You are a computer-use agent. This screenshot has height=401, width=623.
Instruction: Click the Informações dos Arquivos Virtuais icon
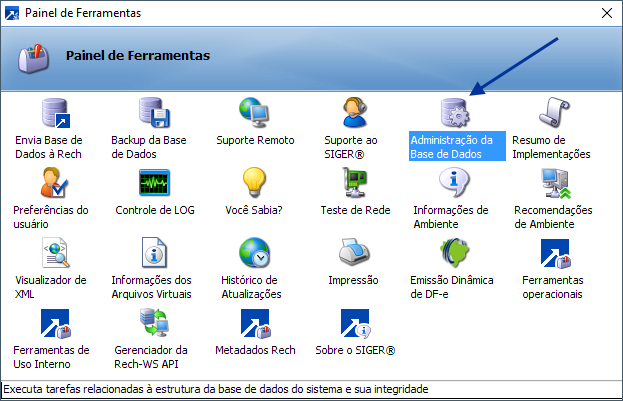tap(155, 253)
